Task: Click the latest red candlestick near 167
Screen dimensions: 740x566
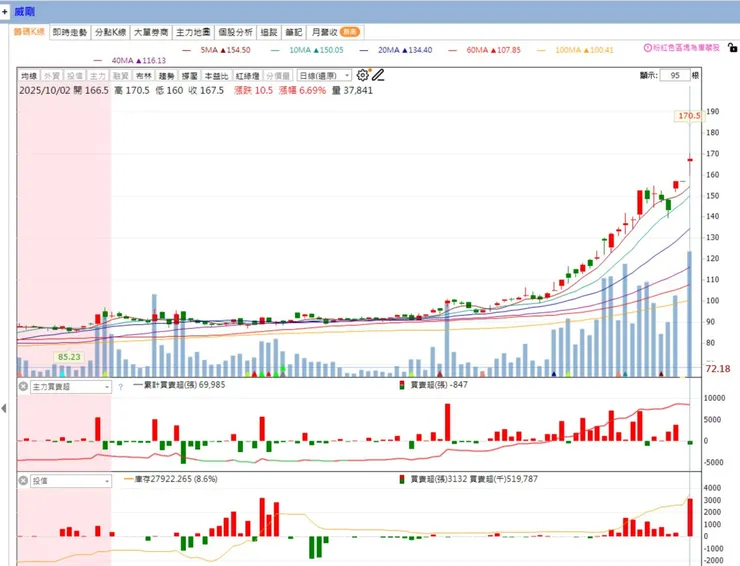Action: point(690,160)
